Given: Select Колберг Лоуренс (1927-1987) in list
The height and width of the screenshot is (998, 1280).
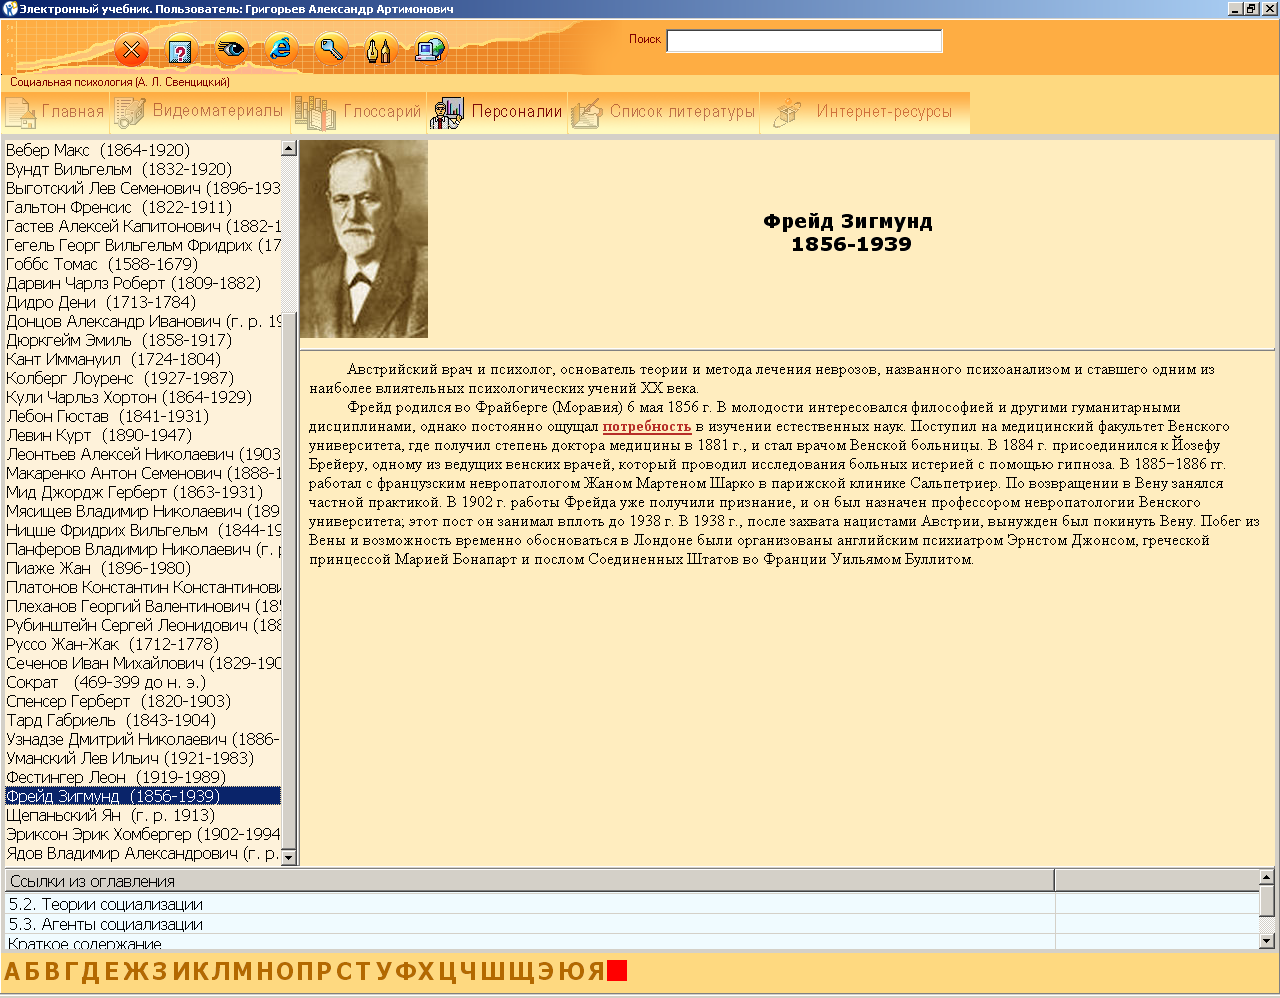Looking at the screenshot, I should point(143,378).
